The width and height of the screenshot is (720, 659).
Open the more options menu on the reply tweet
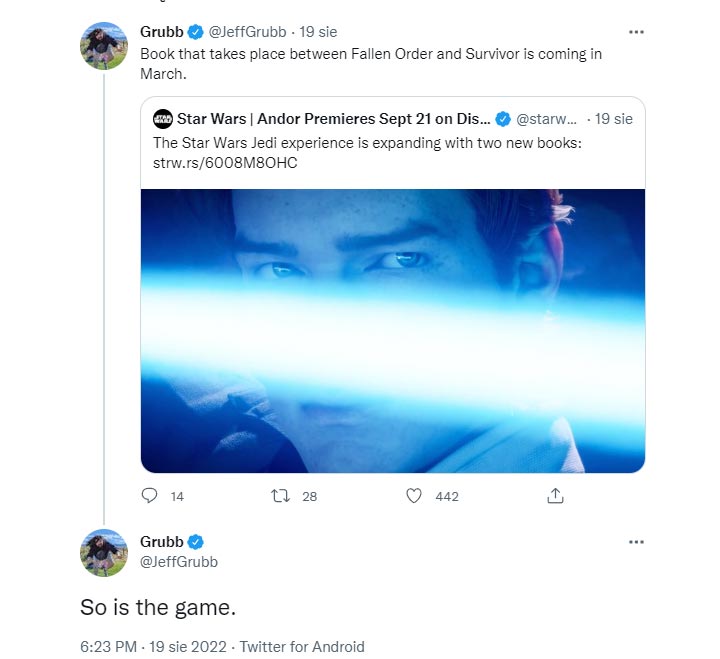636,541
